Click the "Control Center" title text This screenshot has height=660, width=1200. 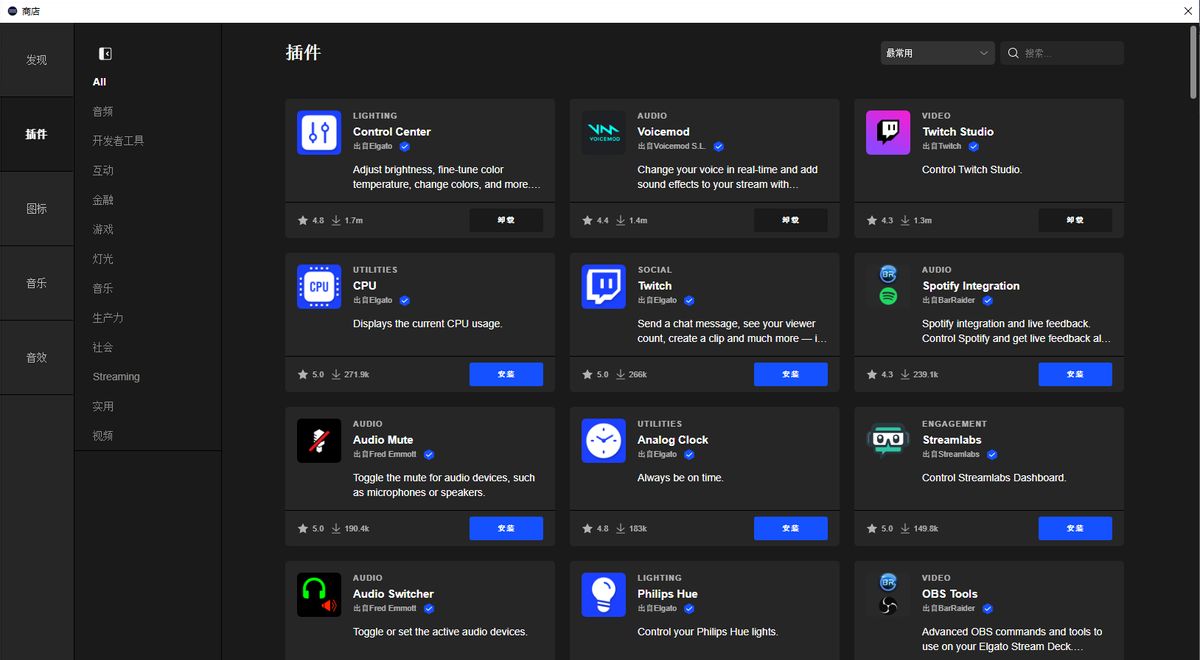click(392, 132)
